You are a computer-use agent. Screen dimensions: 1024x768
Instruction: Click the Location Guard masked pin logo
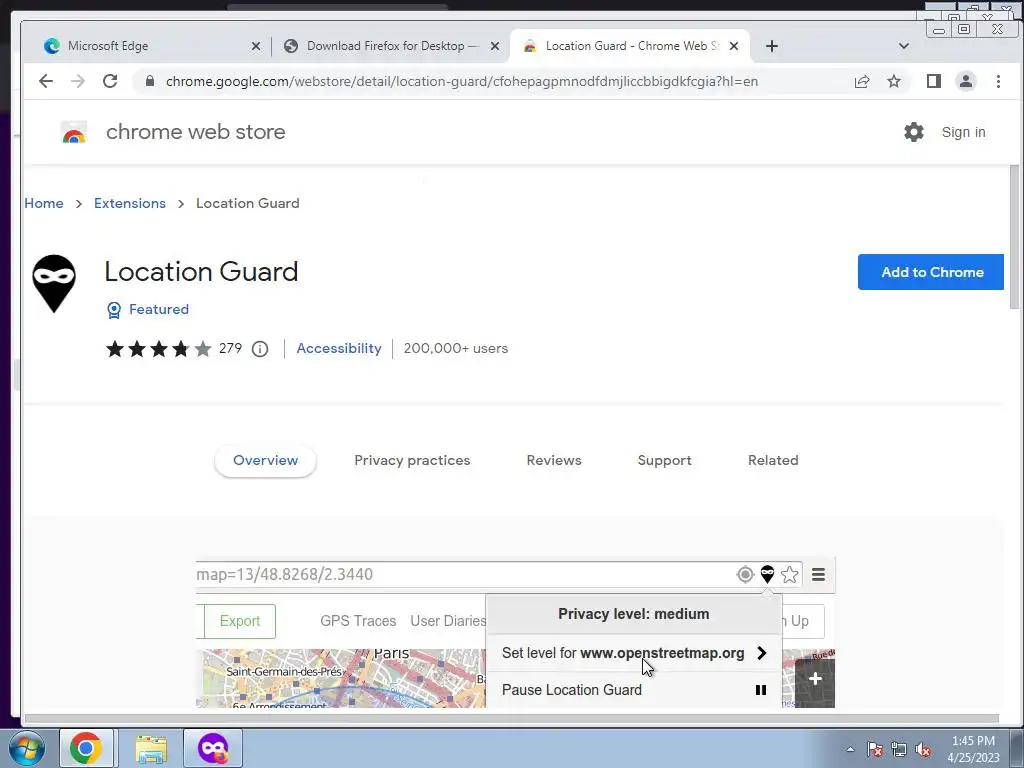tap(54, 283)
